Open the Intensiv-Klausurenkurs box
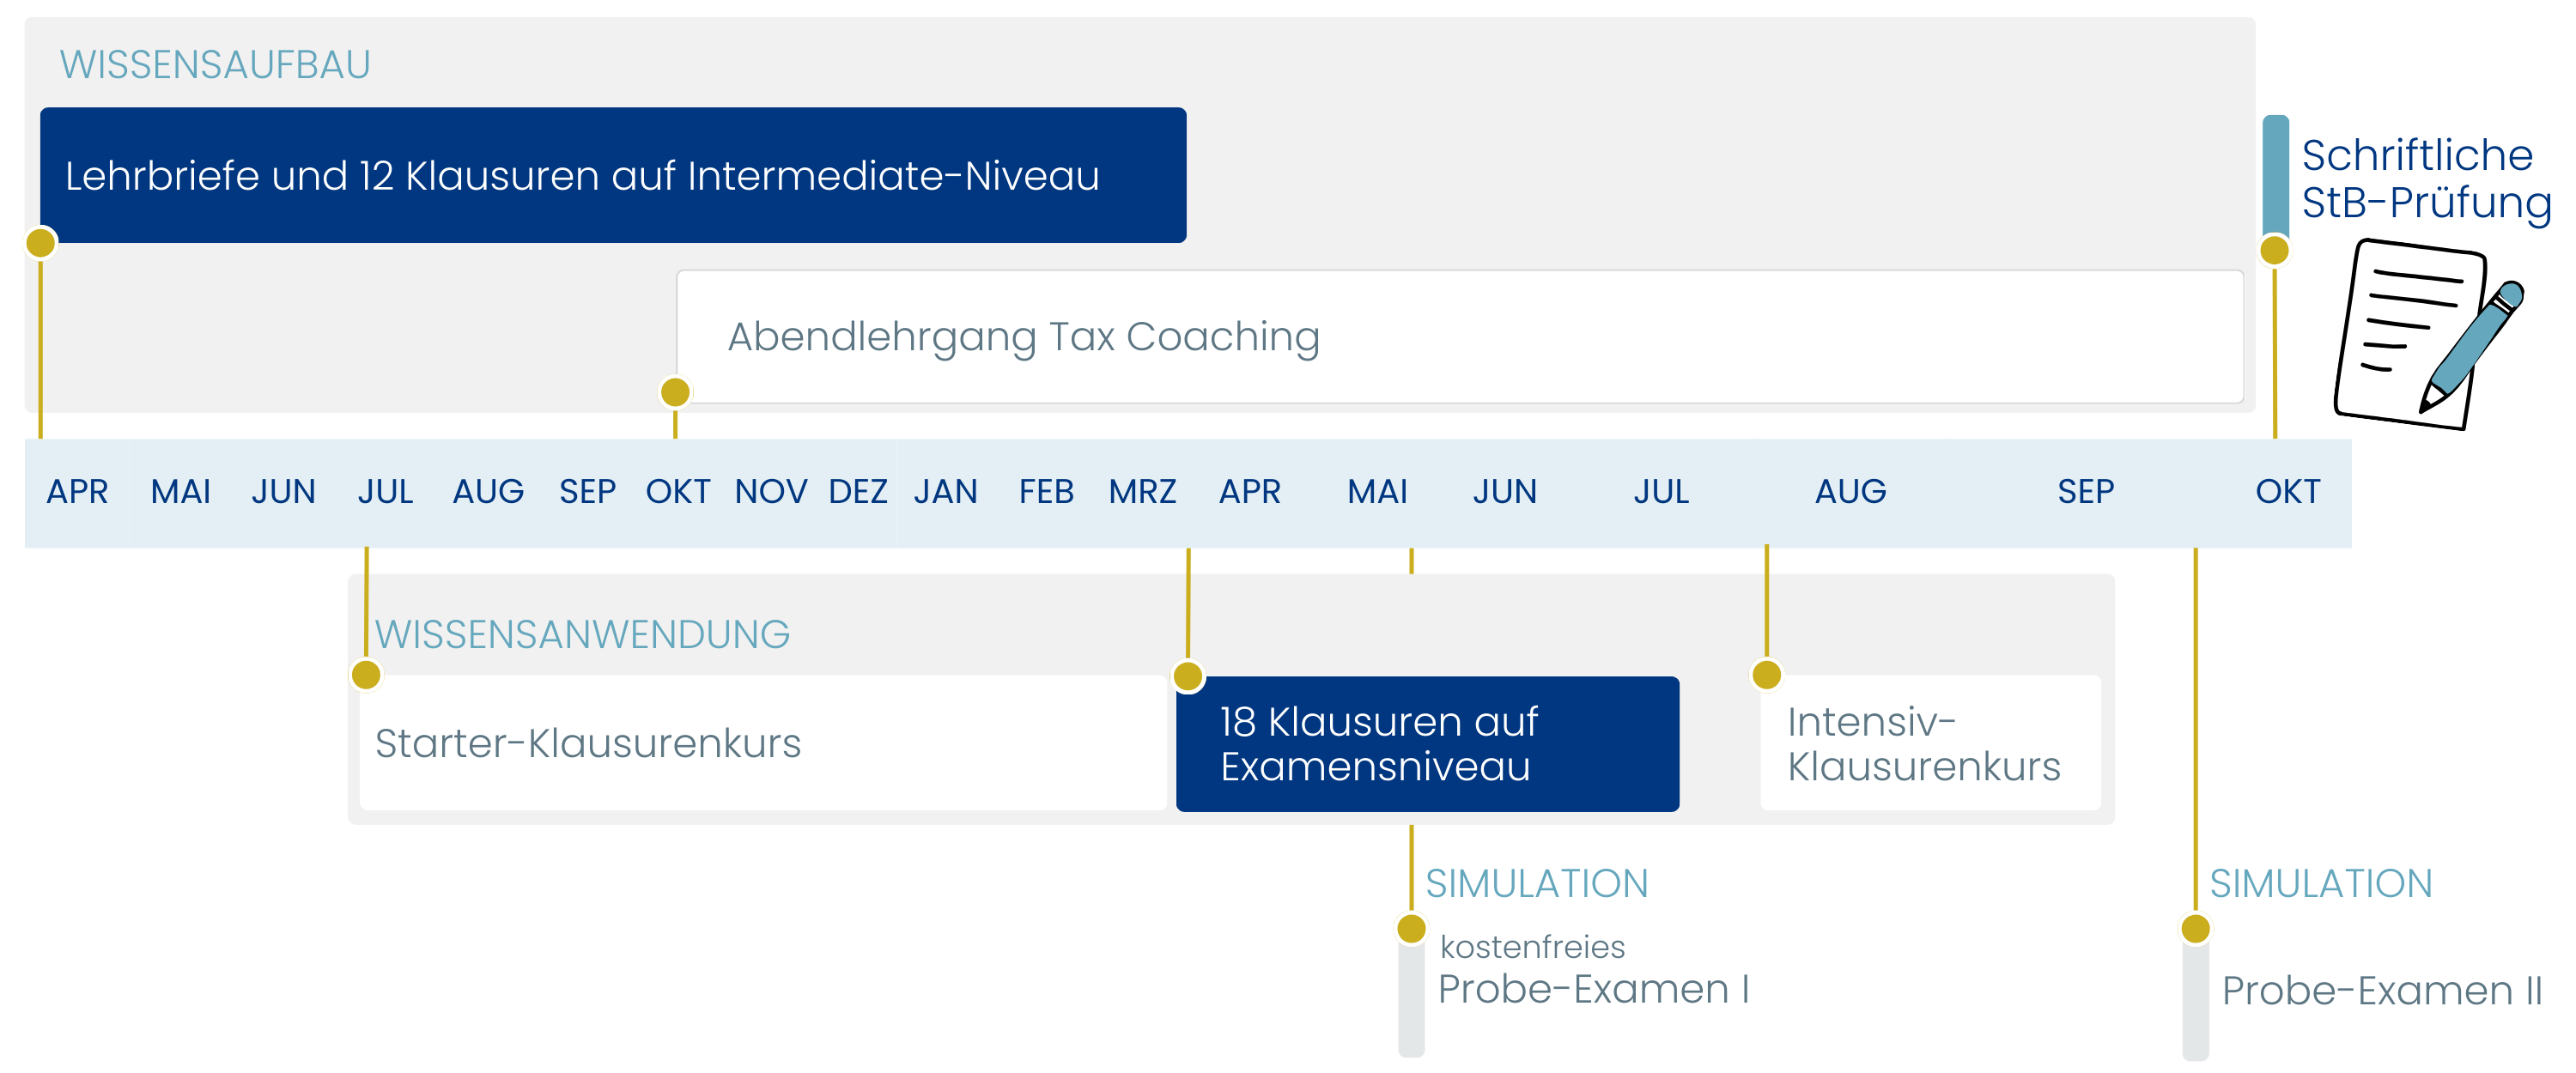The width and height of the screenshot is (2576, 1073). tap(1930, 743)
